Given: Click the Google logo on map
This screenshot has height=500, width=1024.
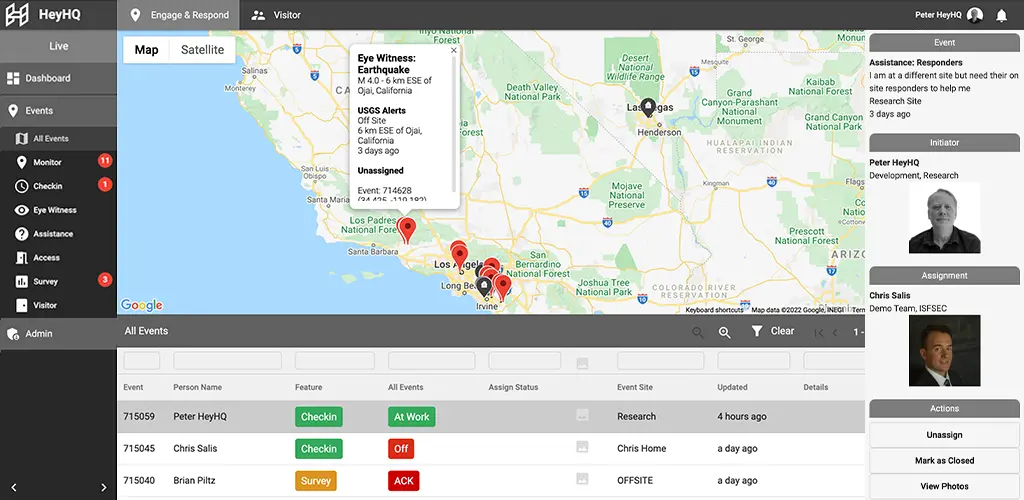Looking at the screenshot, I should (x=142, y=305).
